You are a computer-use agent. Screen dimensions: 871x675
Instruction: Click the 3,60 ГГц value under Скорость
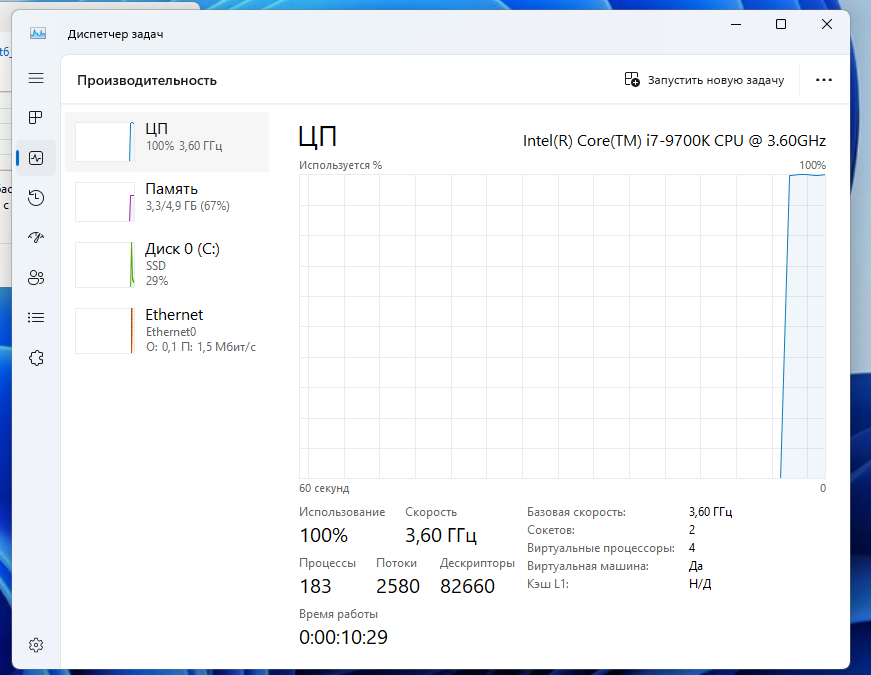click(441, 536)
